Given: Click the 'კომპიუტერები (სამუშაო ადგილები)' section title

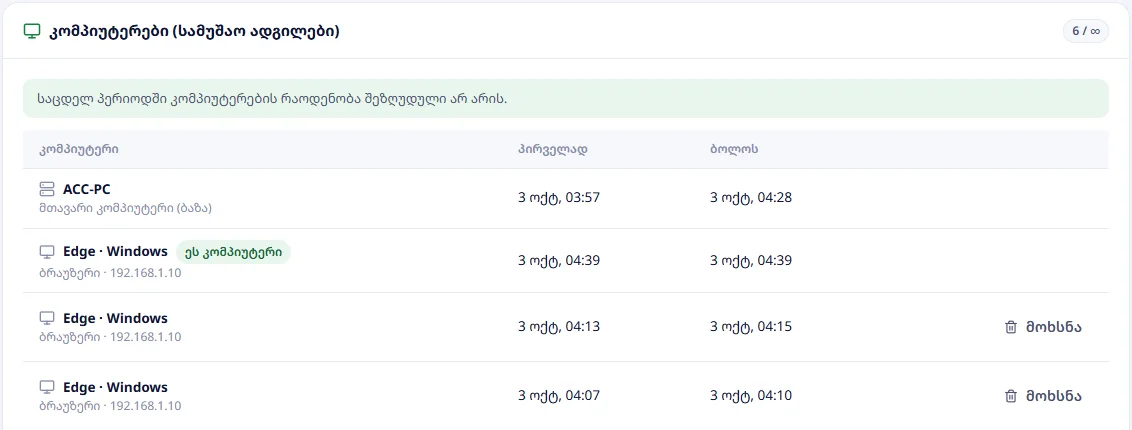Looking at the screenshot, I should coord(194,32).
